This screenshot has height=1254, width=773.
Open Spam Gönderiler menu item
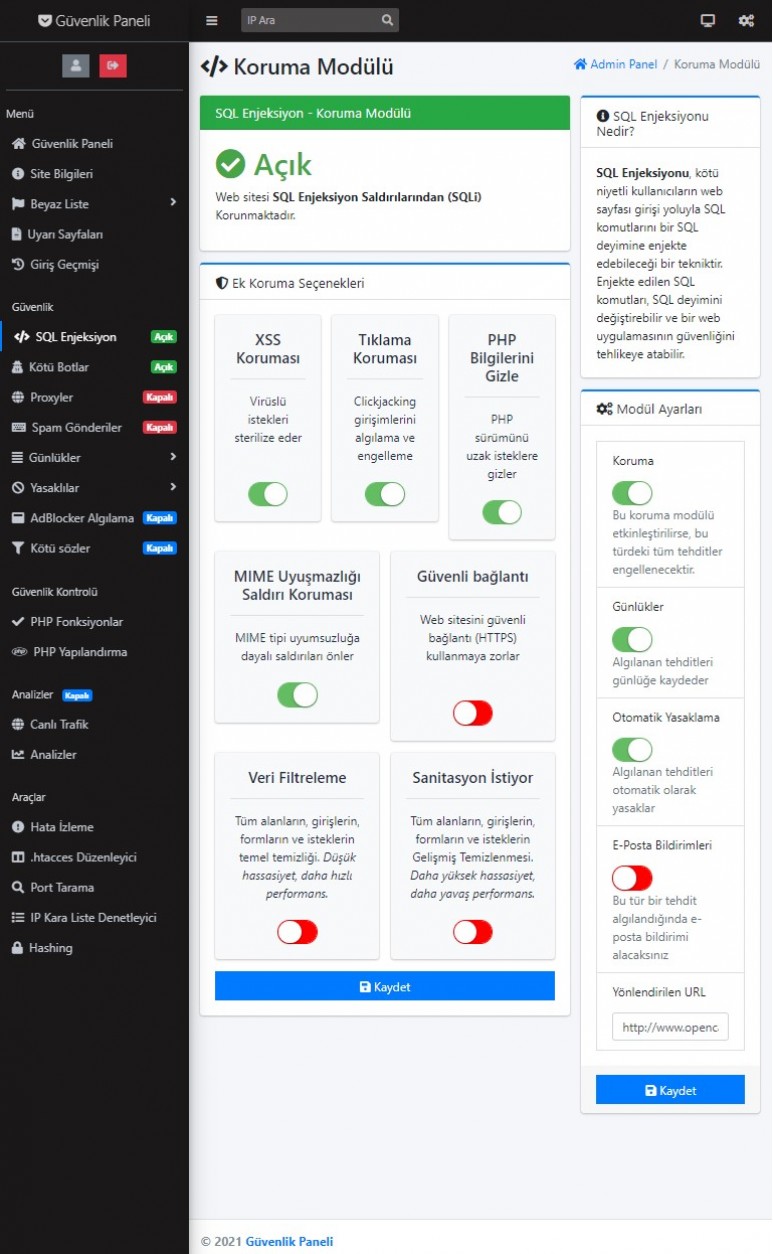pyautogui.click(x=95, y=427)
